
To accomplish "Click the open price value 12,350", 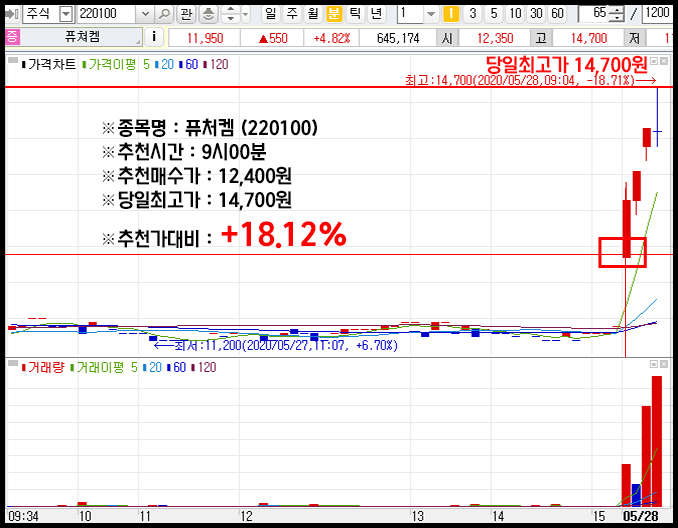I will coord(495,38).
